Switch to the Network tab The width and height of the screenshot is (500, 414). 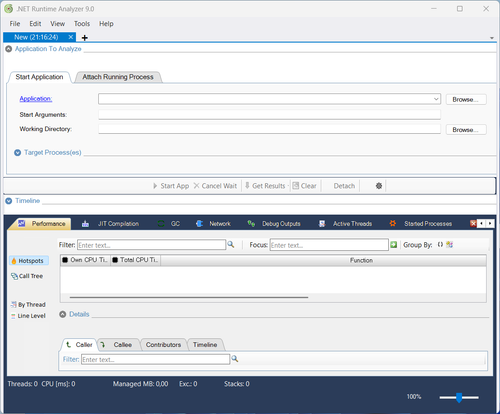(213, 224)
